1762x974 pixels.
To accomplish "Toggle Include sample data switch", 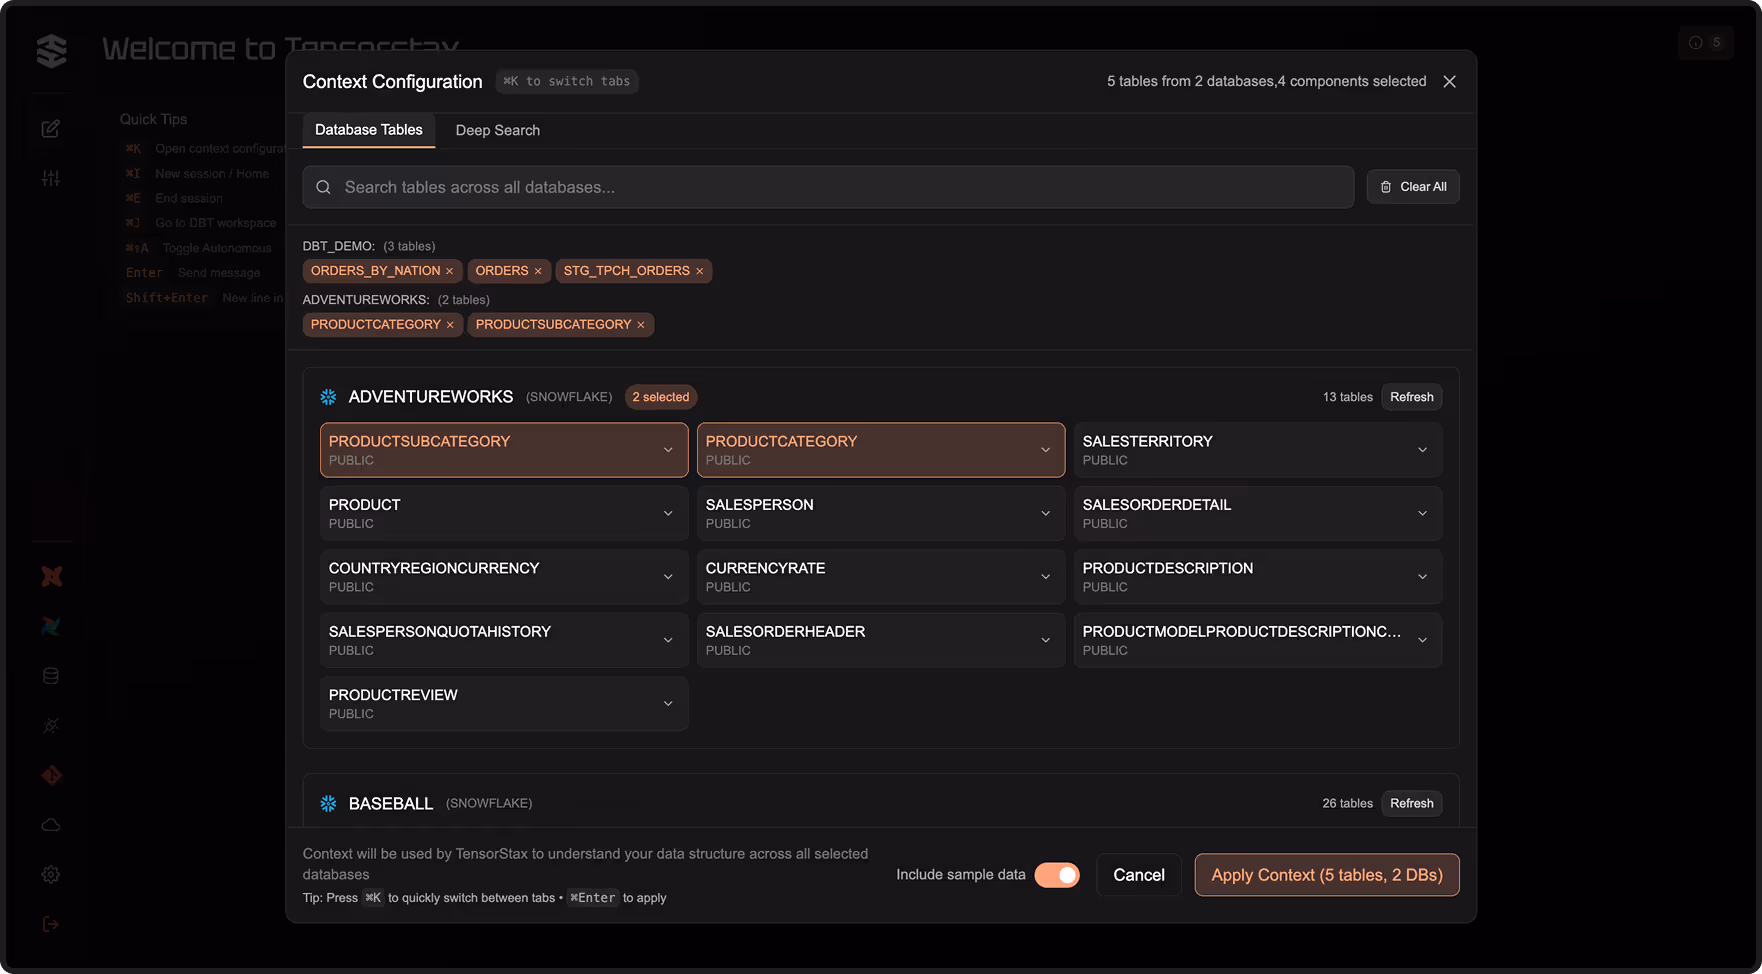I will tap(1057, 875).
